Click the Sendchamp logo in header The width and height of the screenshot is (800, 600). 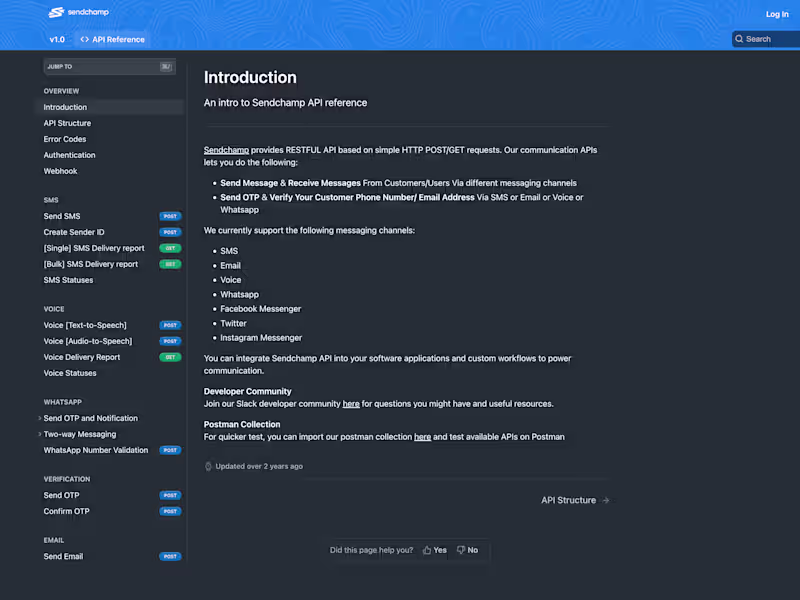pos(78,13)
